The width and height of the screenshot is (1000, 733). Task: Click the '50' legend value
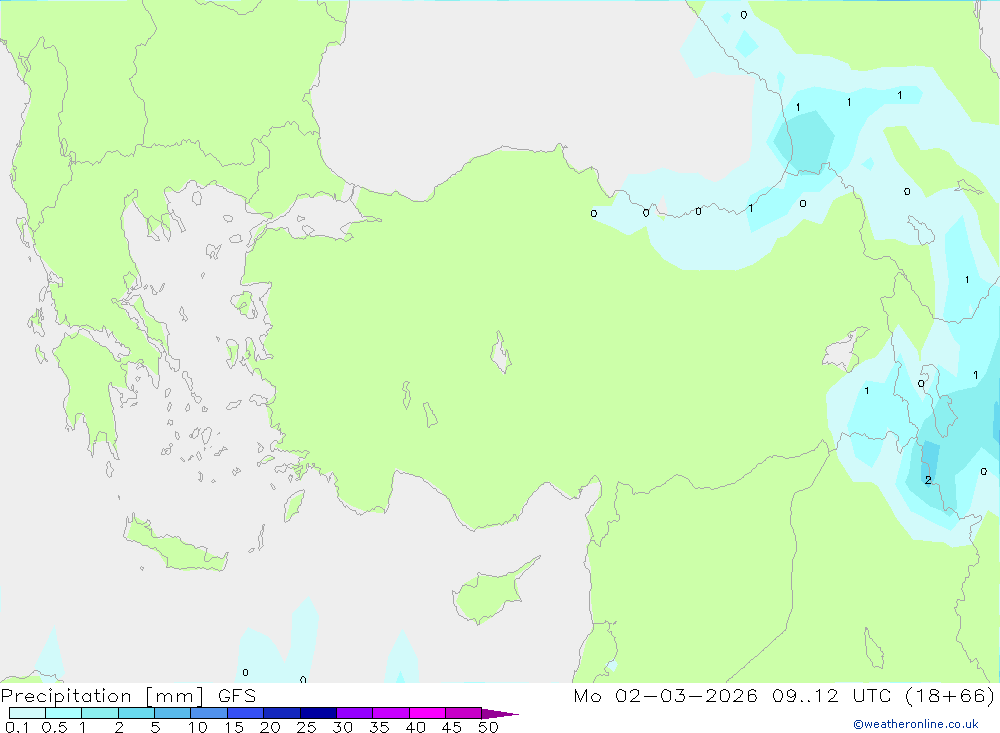point(488,727)
